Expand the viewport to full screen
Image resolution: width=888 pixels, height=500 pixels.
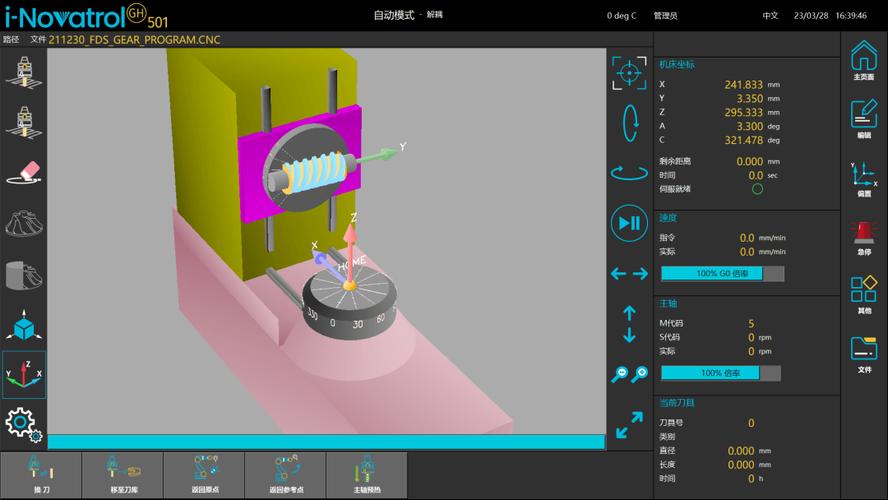629,425
